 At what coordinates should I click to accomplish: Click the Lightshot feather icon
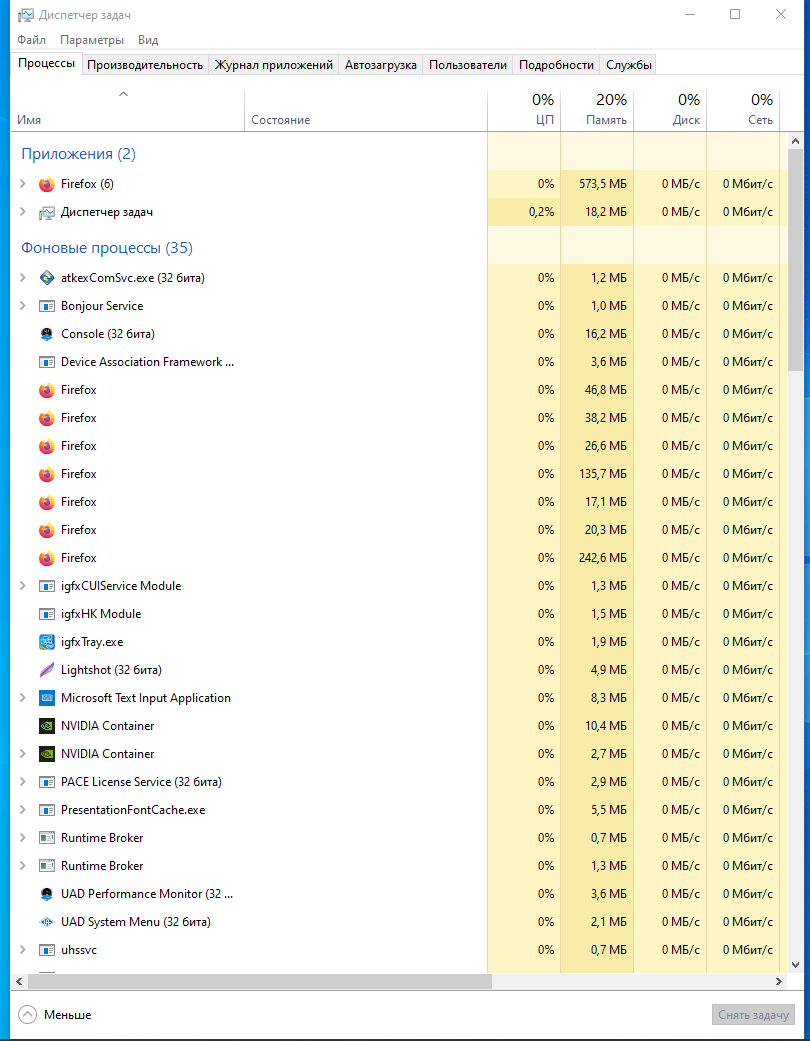[46, 670]
